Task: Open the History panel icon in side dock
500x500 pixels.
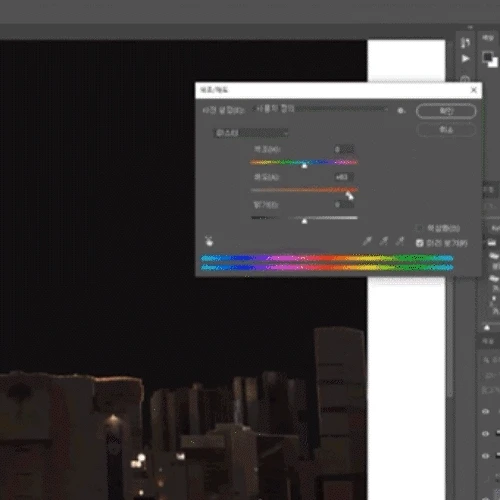Action: coord(465,43)
